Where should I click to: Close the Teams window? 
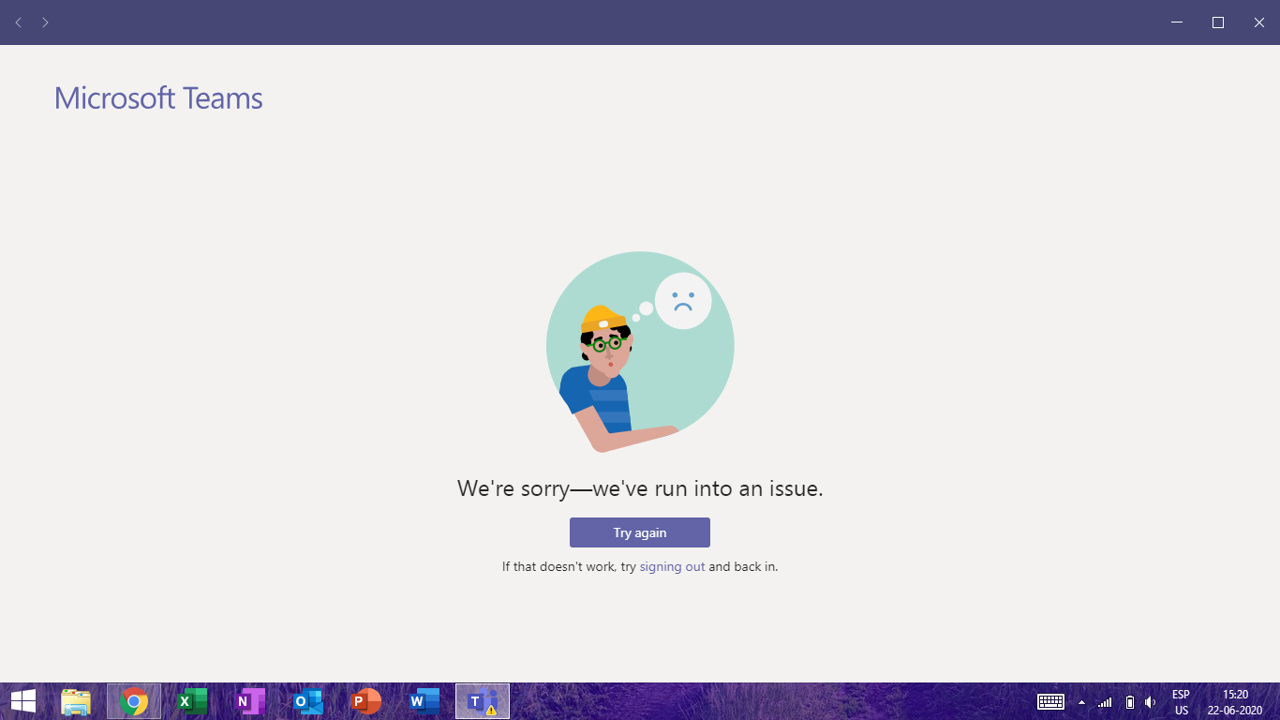[1259, 22]
